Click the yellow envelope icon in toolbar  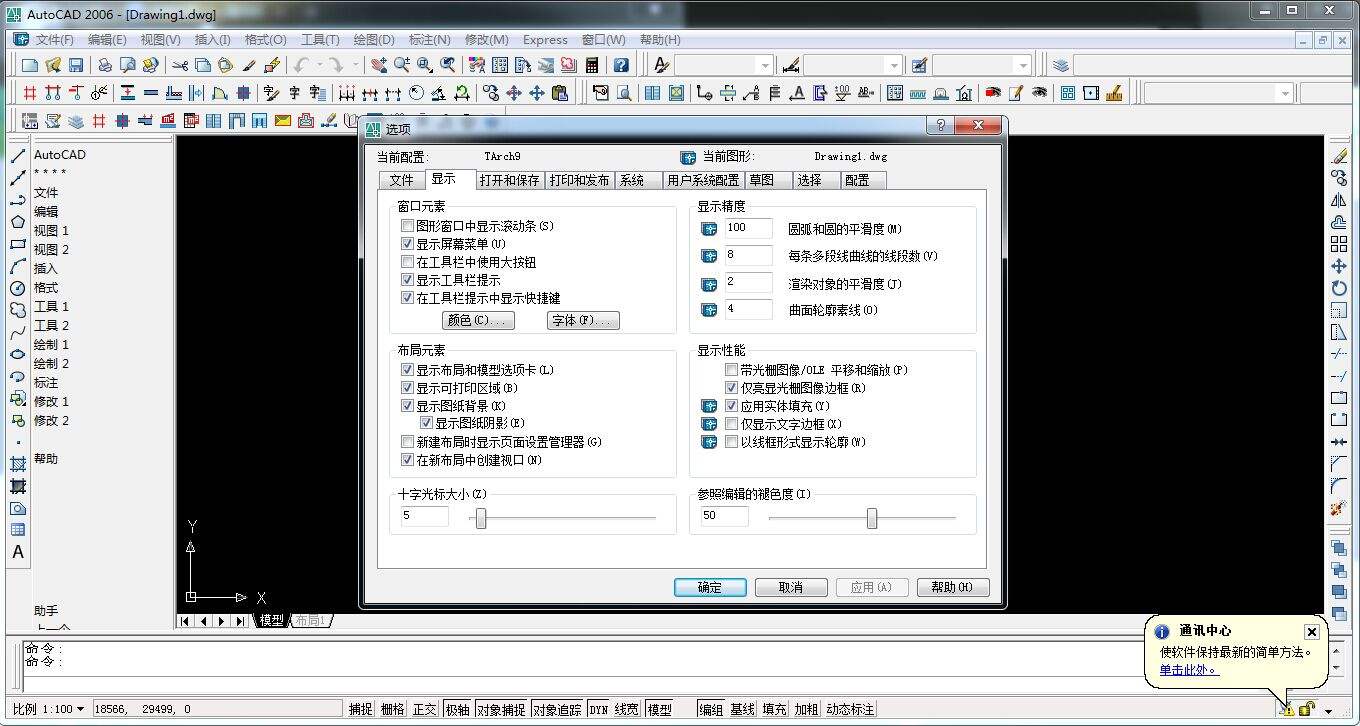coord(283,121)
